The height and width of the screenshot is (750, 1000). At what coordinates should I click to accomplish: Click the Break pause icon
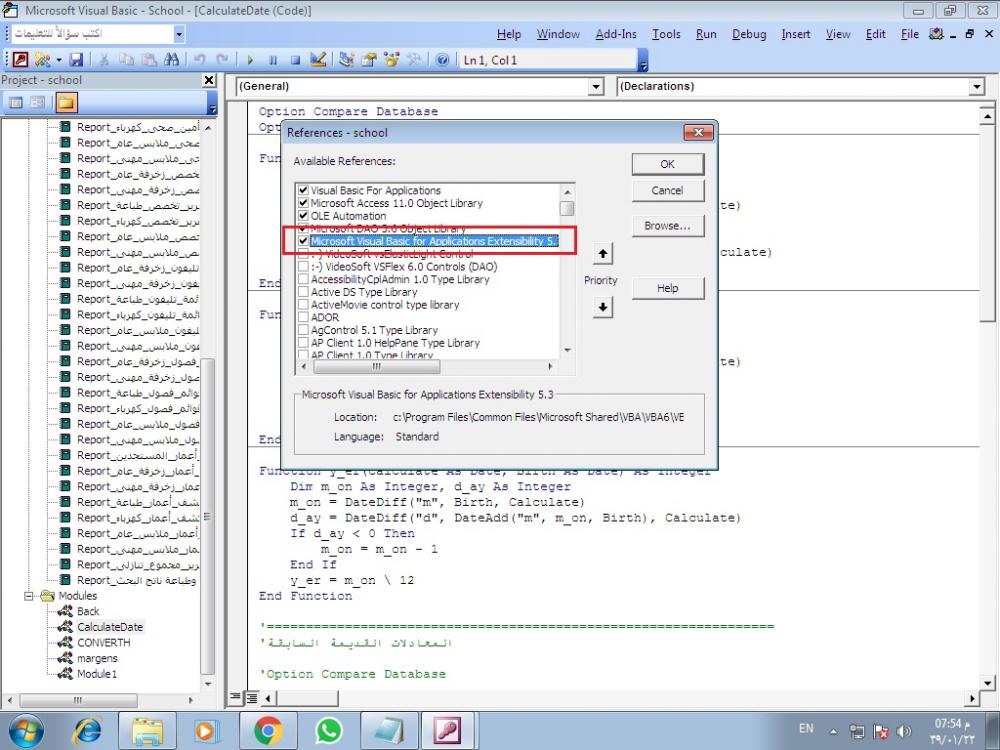click(x=273, y=60)
